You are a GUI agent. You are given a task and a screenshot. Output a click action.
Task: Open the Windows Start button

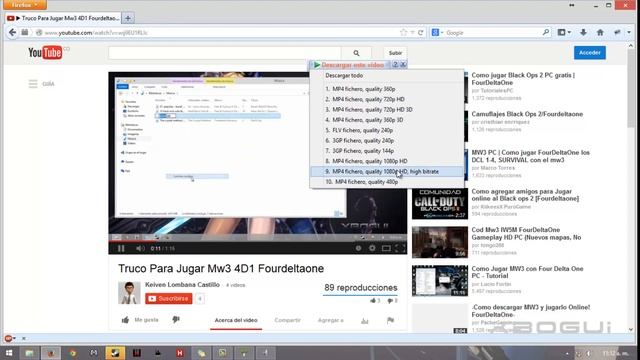click(9, 353)
